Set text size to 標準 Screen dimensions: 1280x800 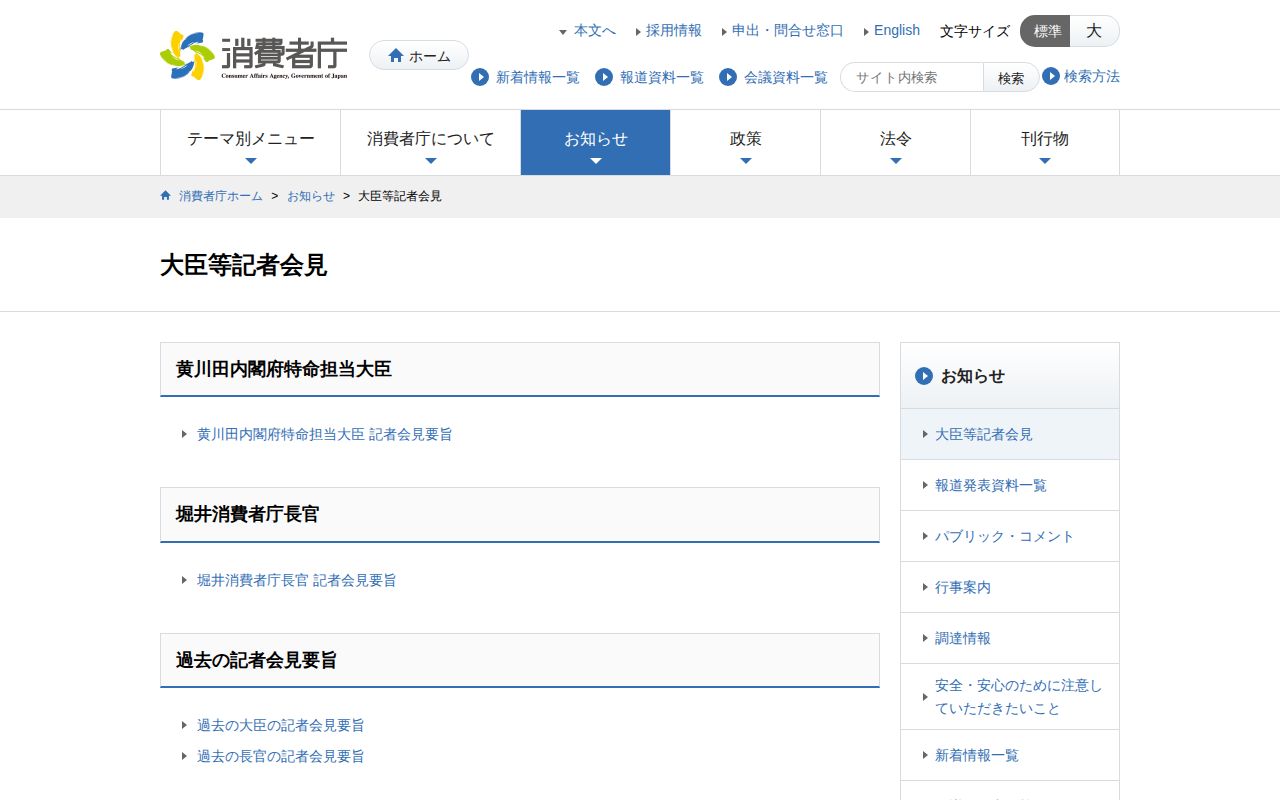pyautogui.click(x=1046, y=31)
